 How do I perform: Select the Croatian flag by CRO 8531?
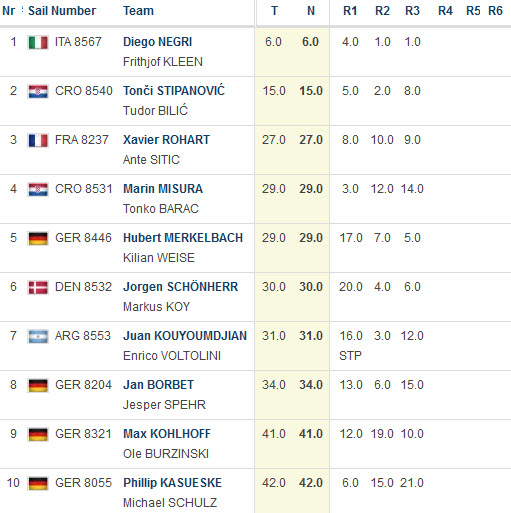pos(38,190)
